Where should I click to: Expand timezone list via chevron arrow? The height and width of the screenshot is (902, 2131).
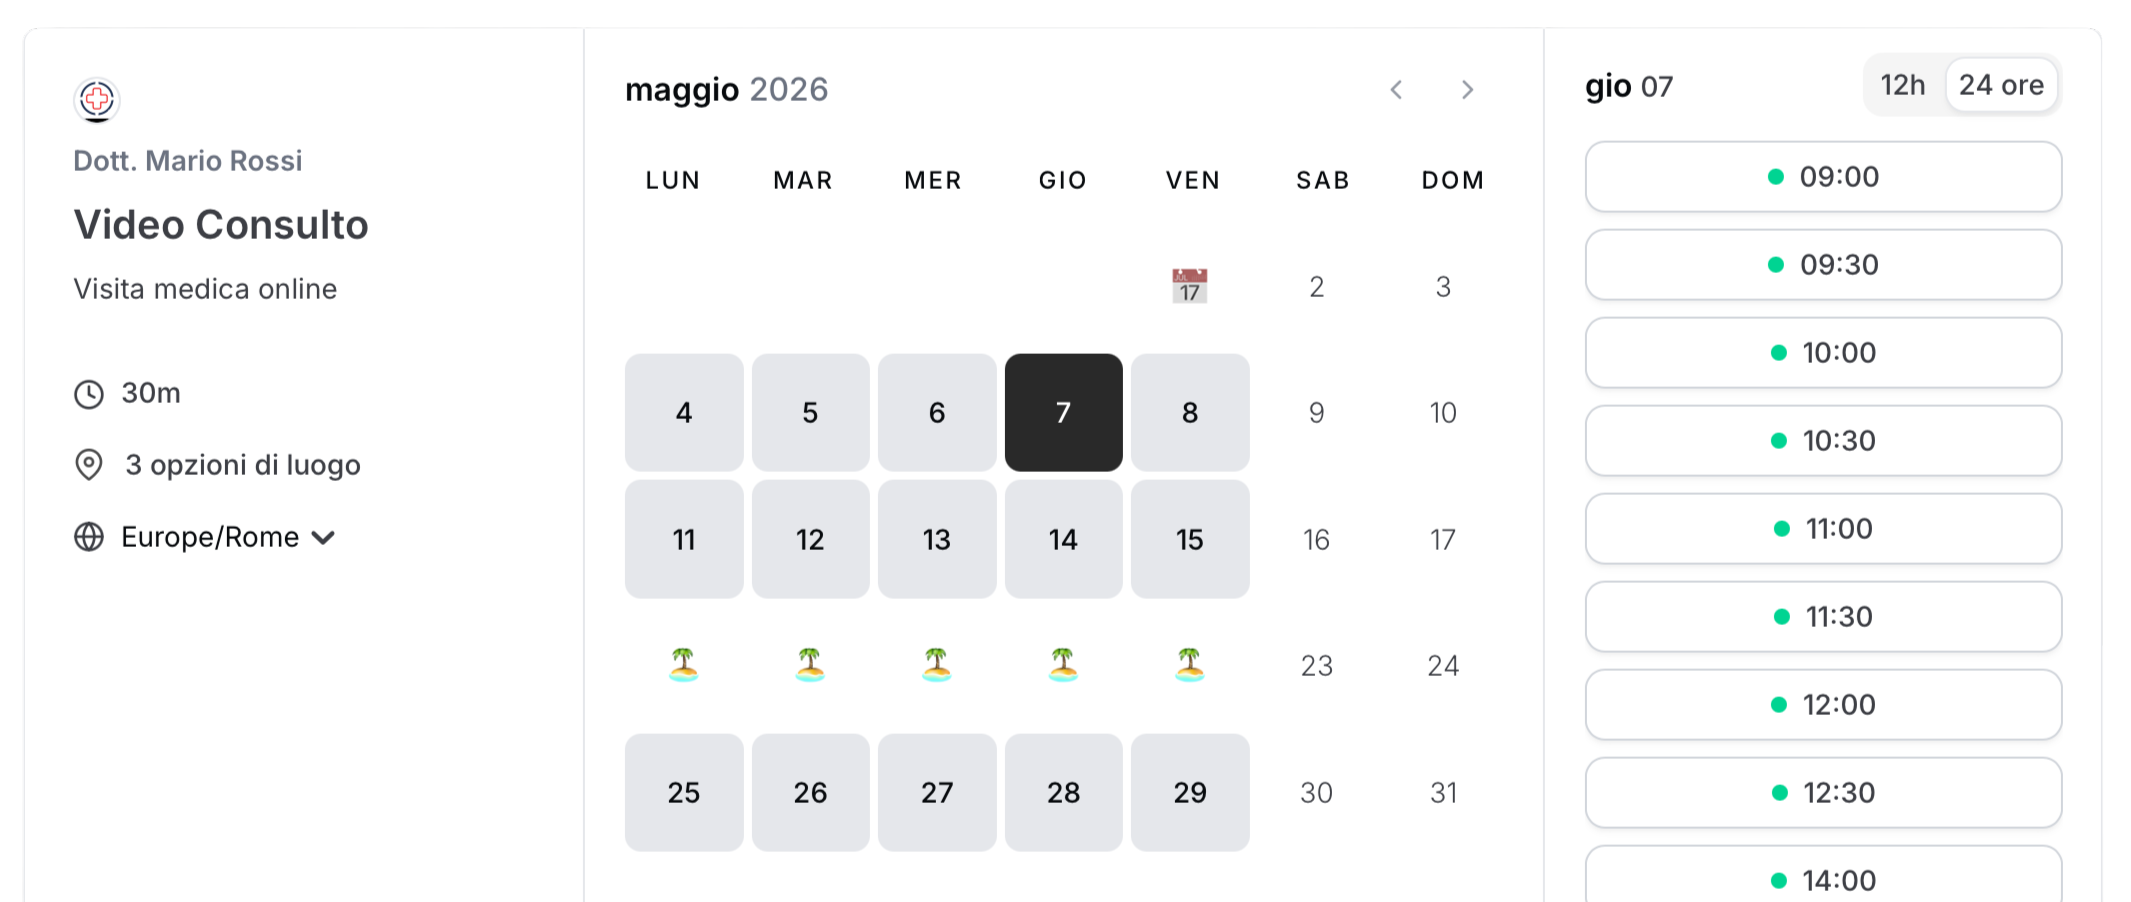pos(323,538)
